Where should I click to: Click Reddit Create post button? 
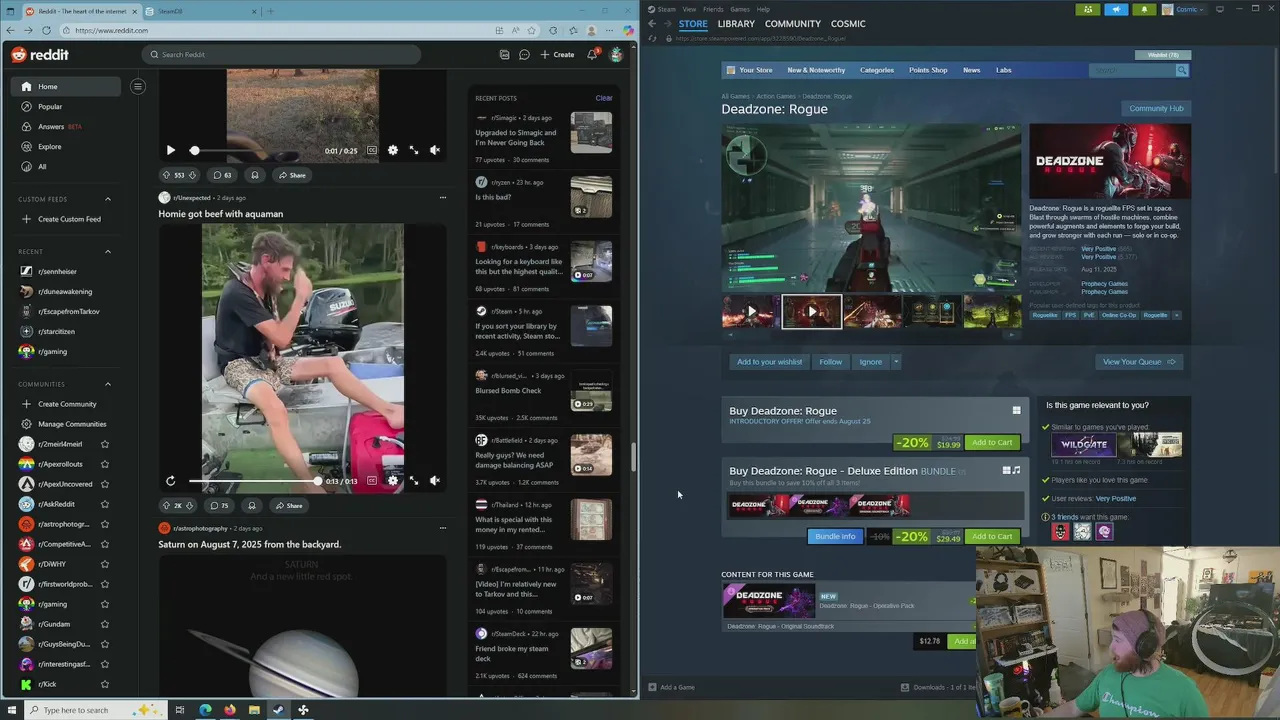click(x=557, y=54)
